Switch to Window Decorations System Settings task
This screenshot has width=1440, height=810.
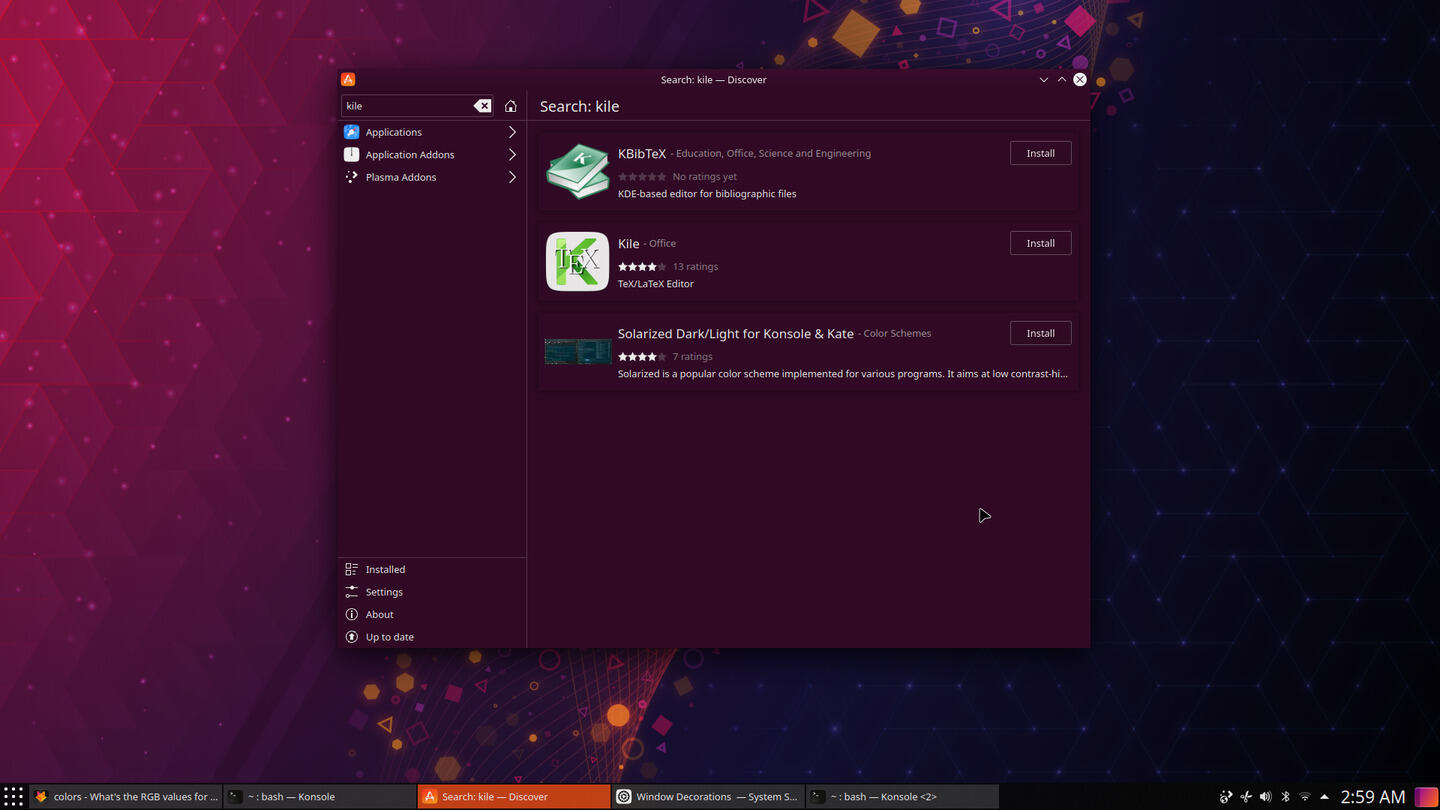(707, 797)
